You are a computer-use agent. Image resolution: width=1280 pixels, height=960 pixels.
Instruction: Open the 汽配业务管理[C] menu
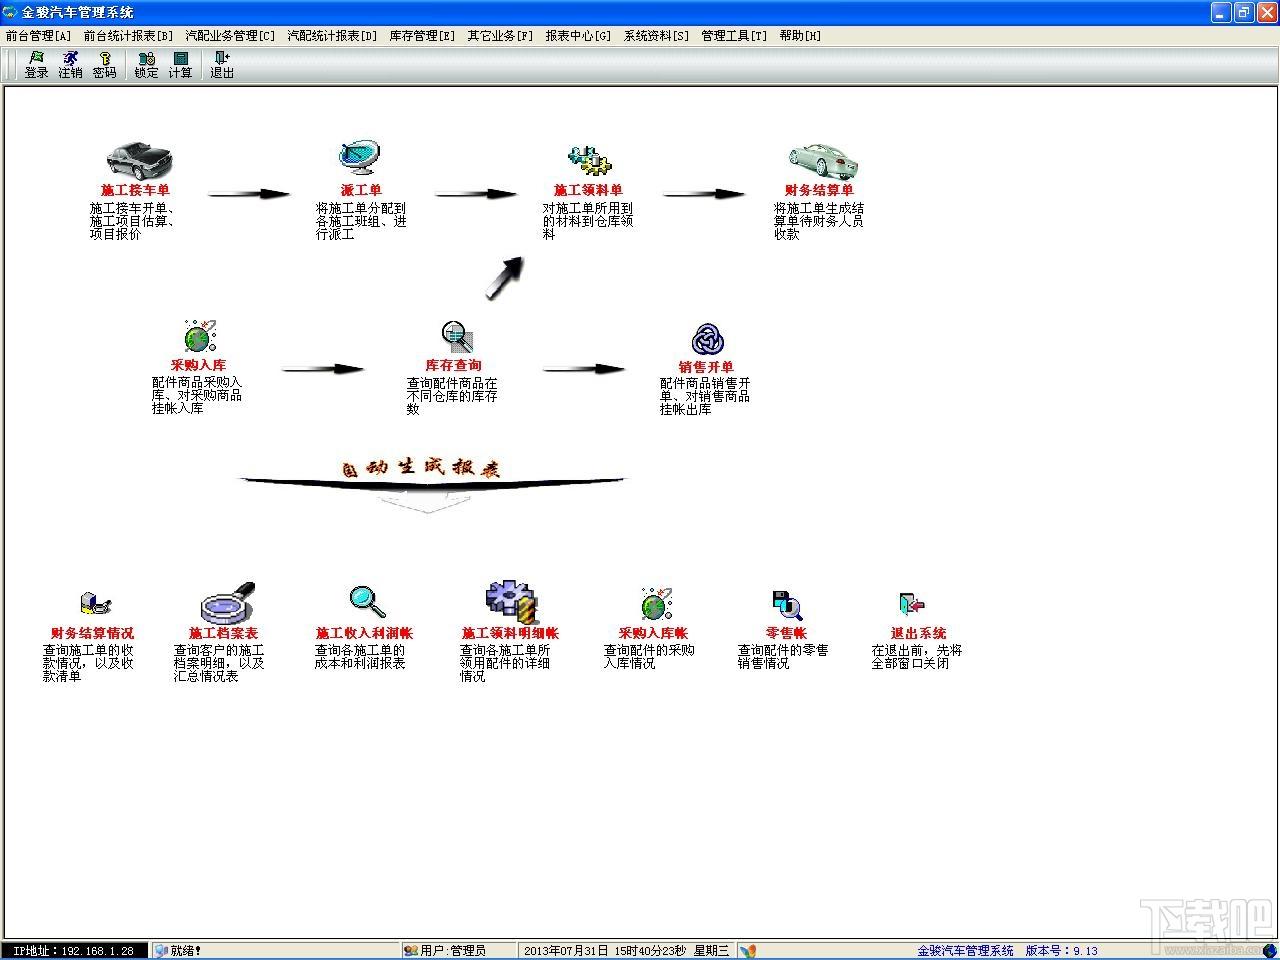click(x=230, y=35)
